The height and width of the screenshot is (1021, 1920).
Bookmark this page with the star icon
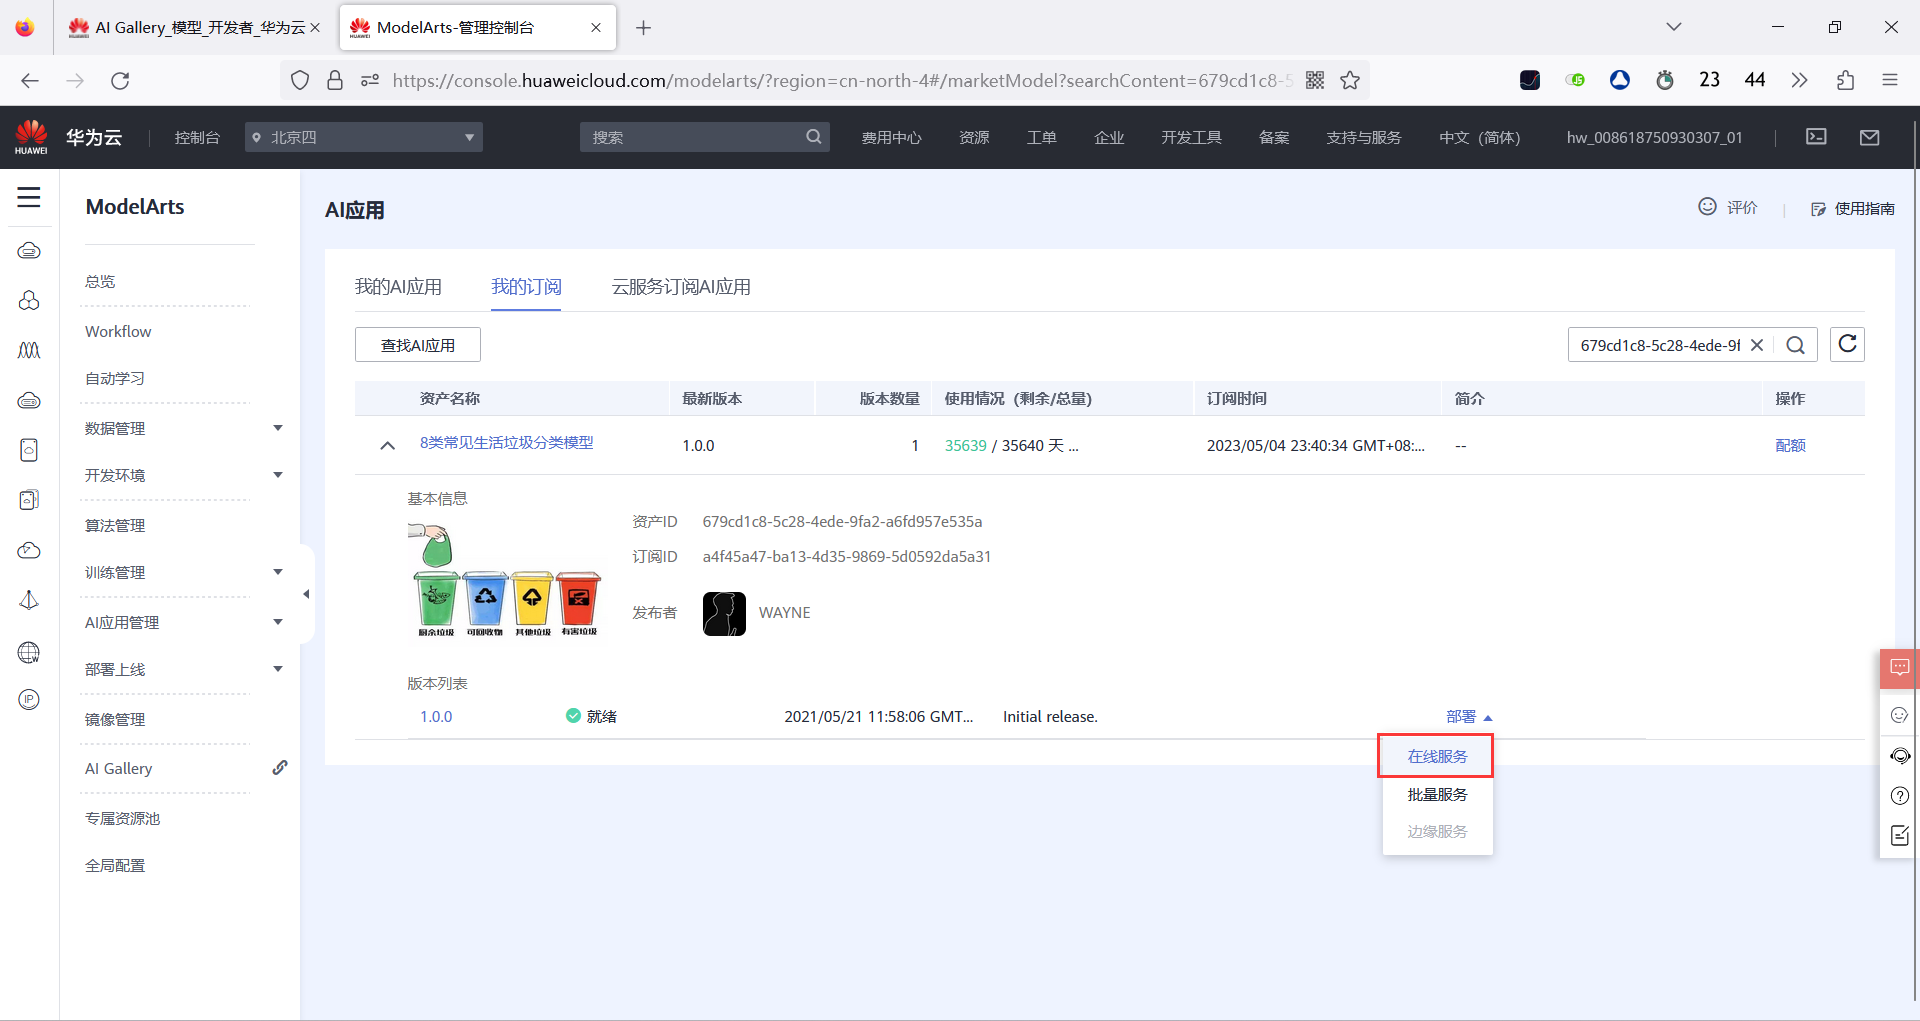point(1350,80)
